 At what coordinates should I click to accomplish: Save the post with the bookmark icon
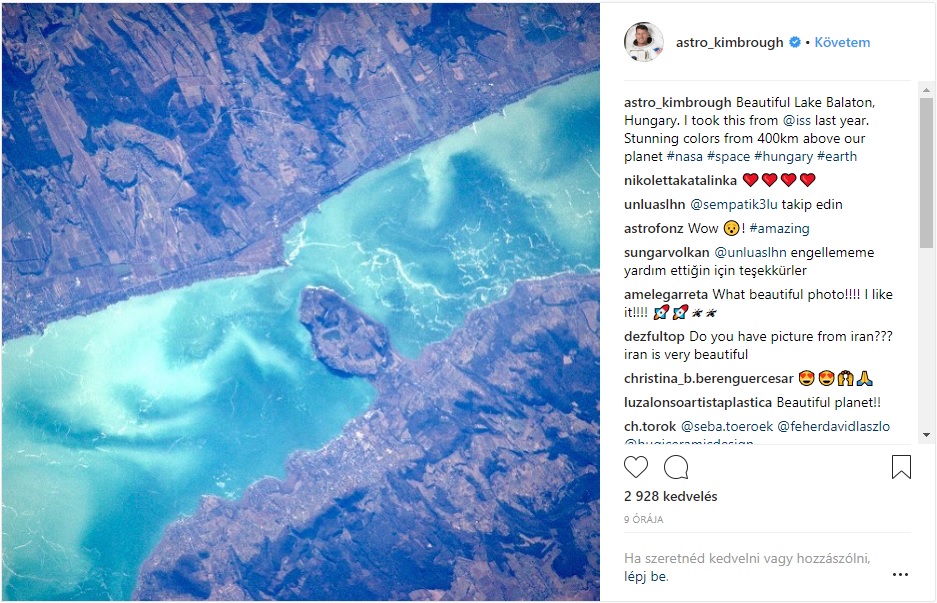click(901, 467)
